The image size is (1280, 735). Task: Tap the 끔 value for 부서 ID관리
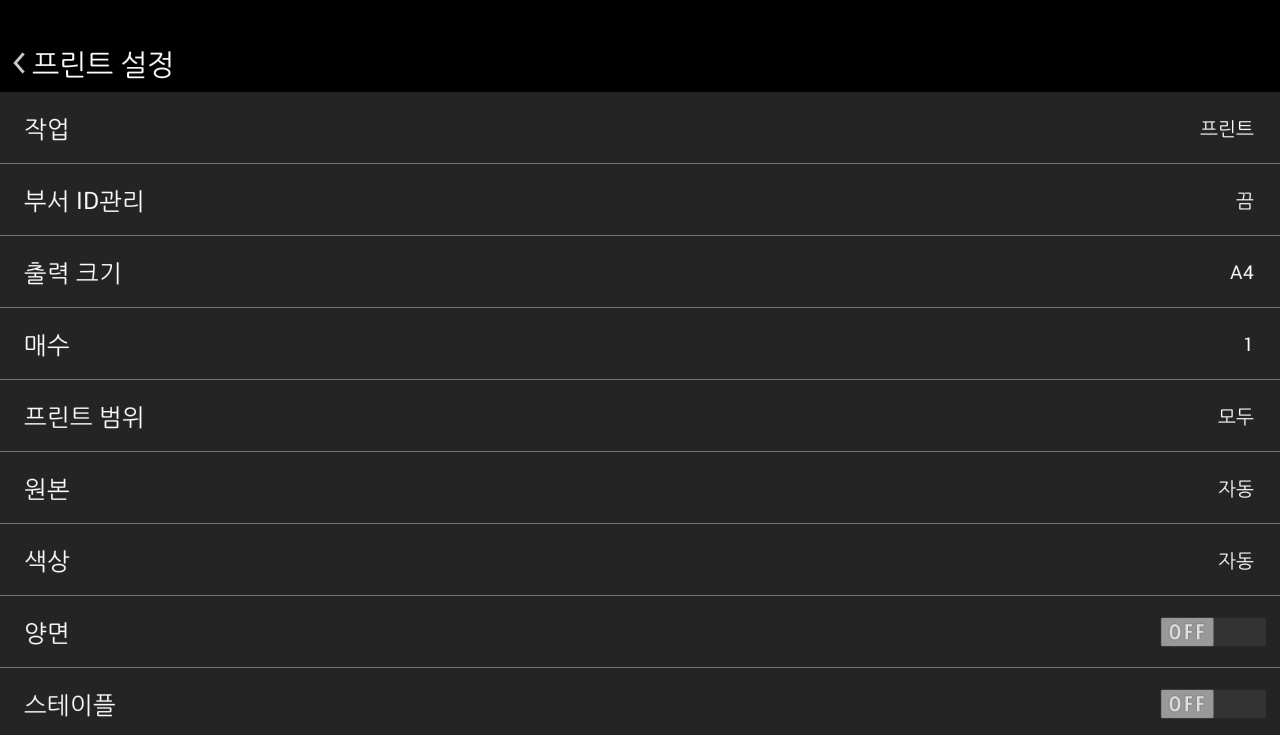1244,200
